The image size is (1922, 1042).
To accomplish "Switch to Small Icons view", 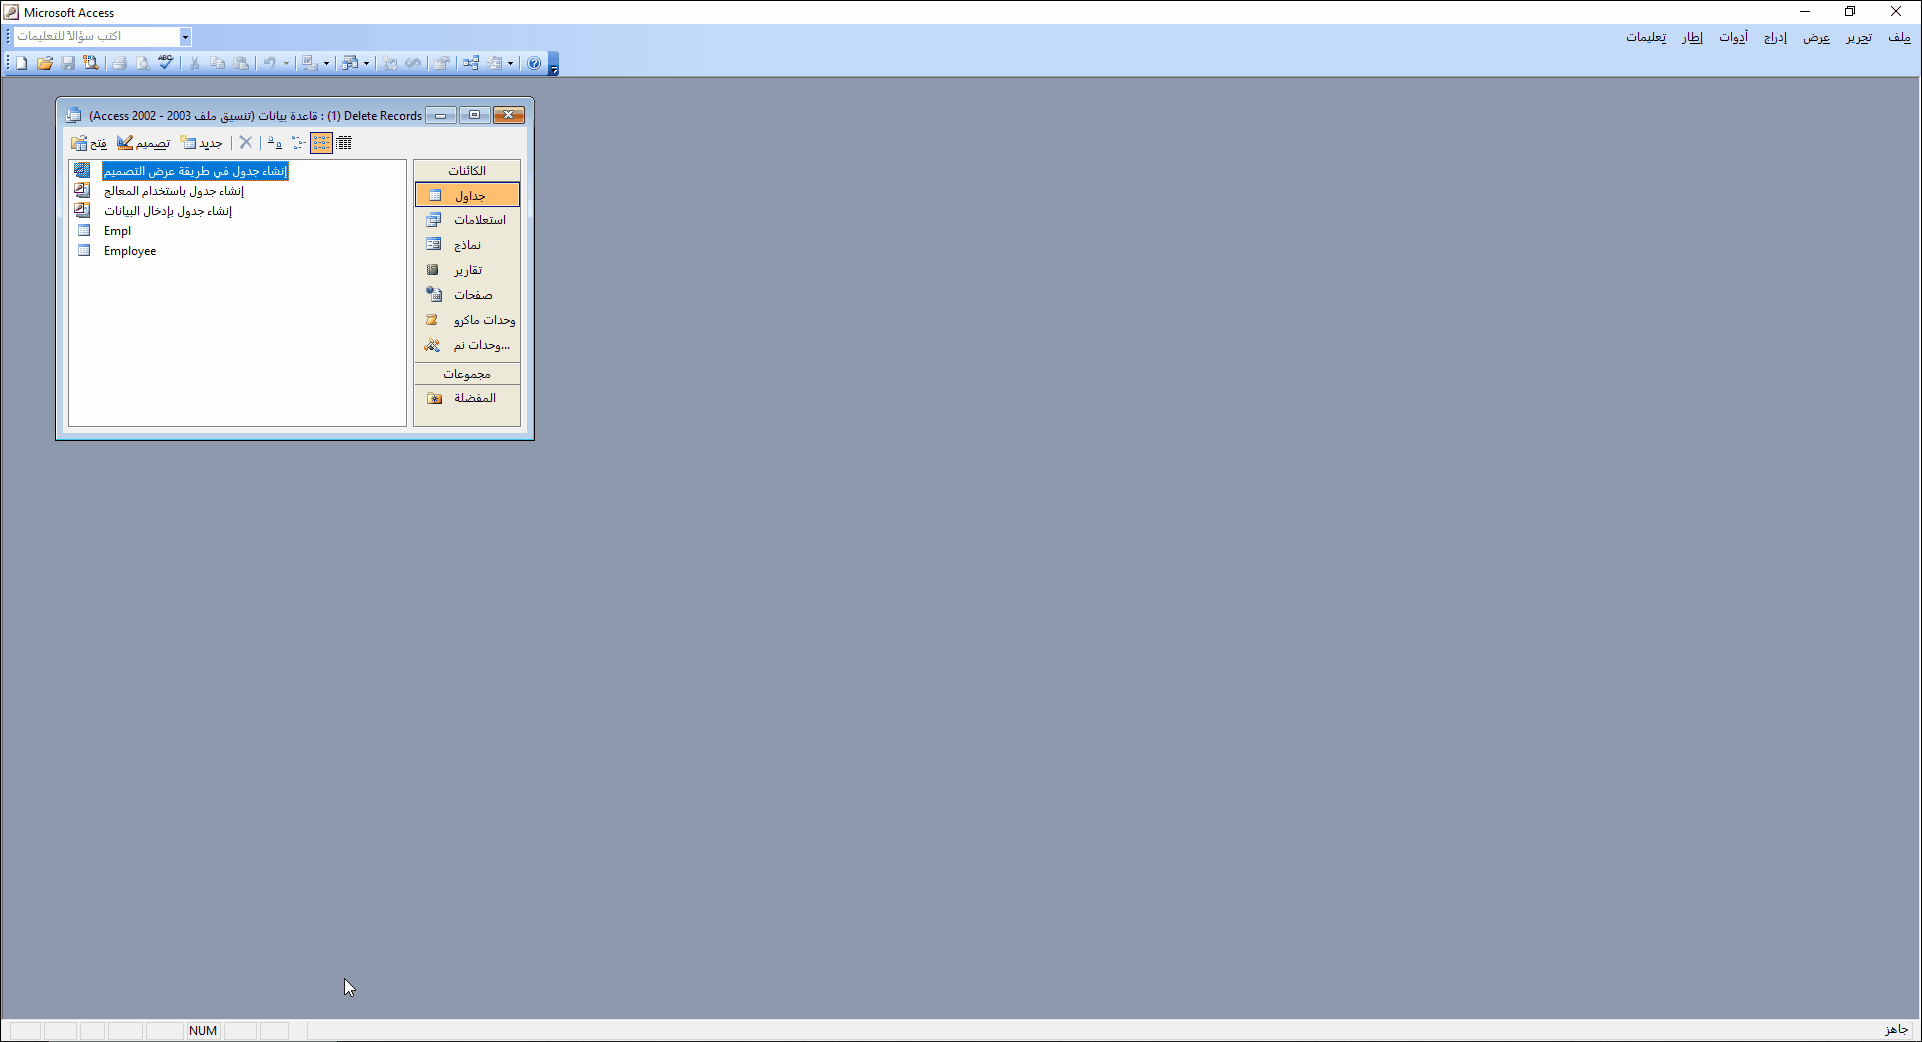I will pos(298,143).
